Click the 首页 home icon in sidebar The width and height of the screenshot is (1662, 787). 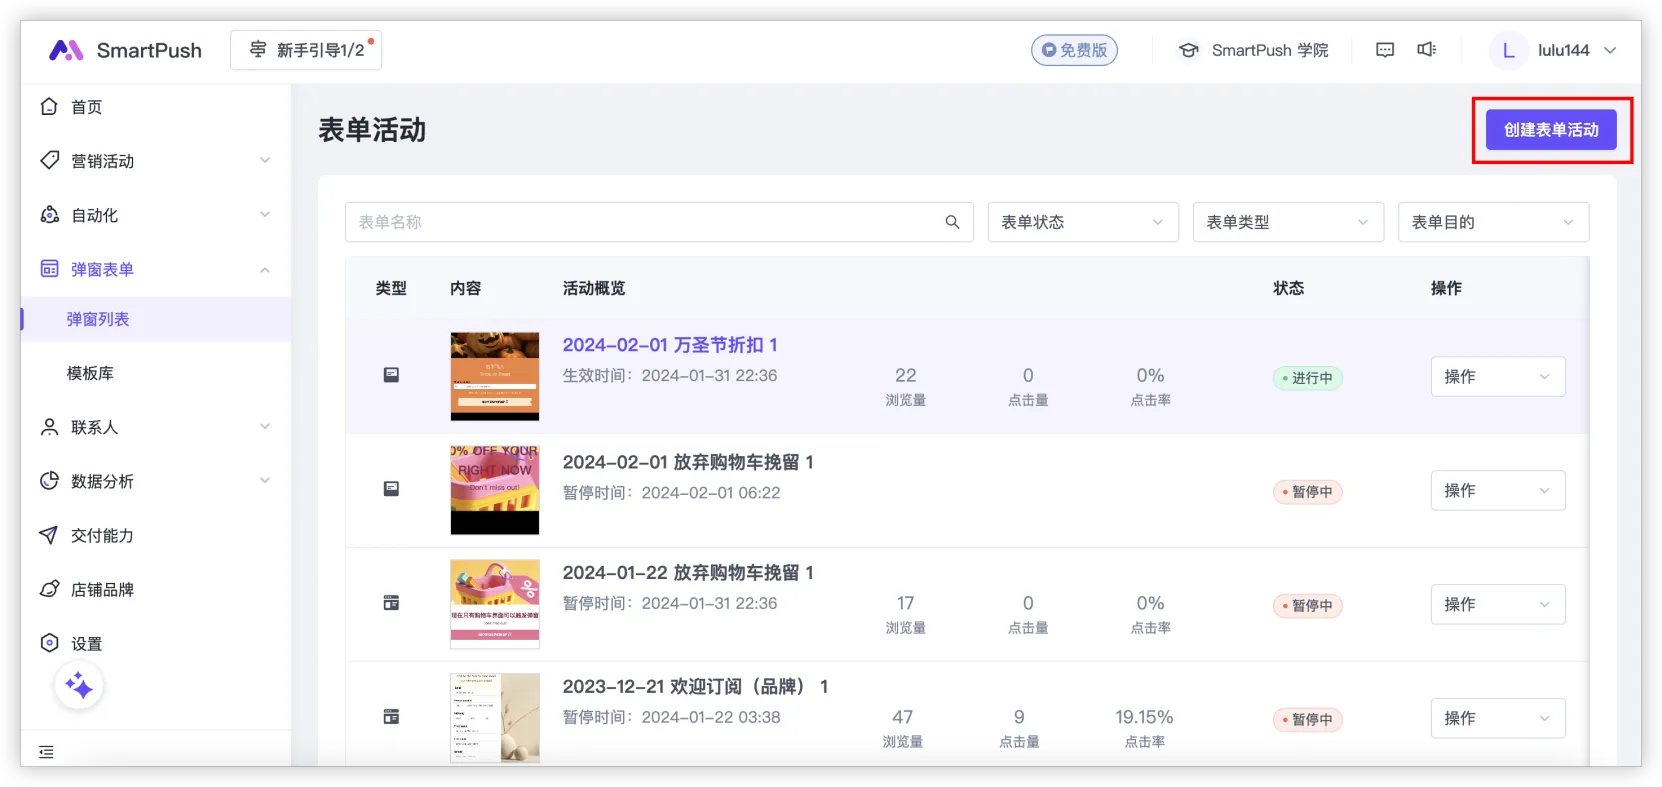click(49, 107)
